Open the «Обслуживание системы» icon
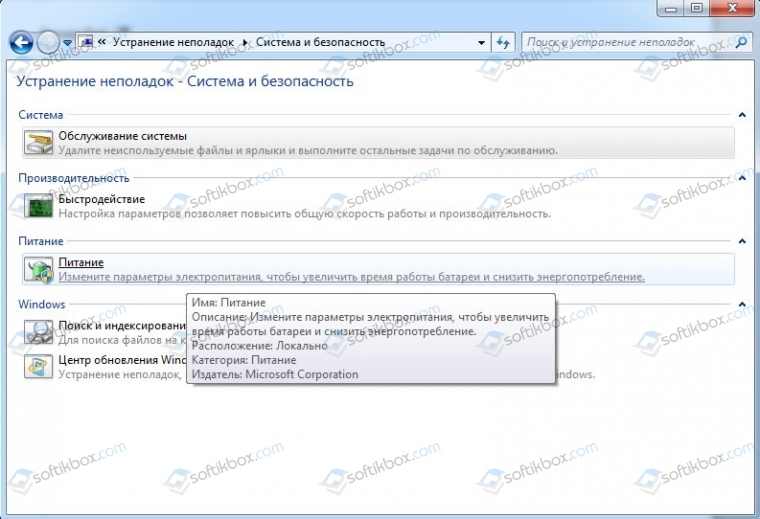760x519 pixels. point(38,142)
